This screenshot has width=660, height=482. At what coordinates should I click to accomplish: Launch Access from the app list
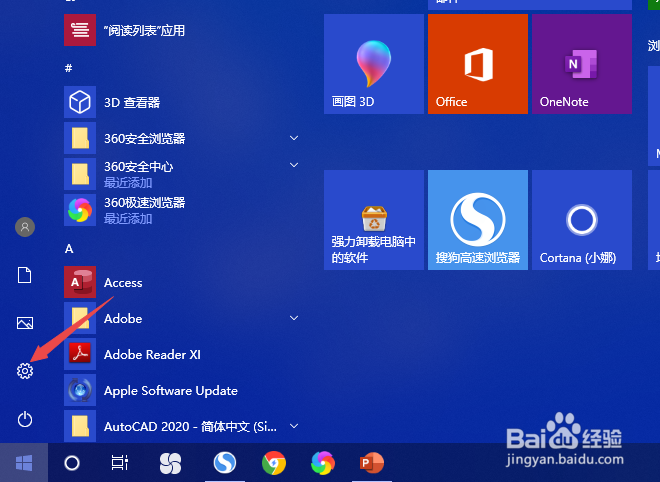(80, 282)
